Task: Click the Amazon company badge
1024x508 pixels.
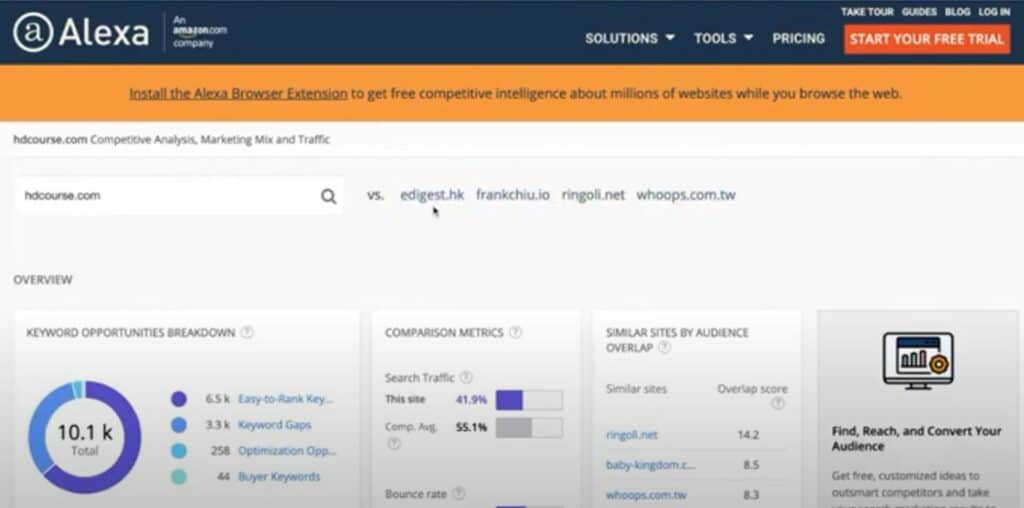Action: click(x=200, y=32)
